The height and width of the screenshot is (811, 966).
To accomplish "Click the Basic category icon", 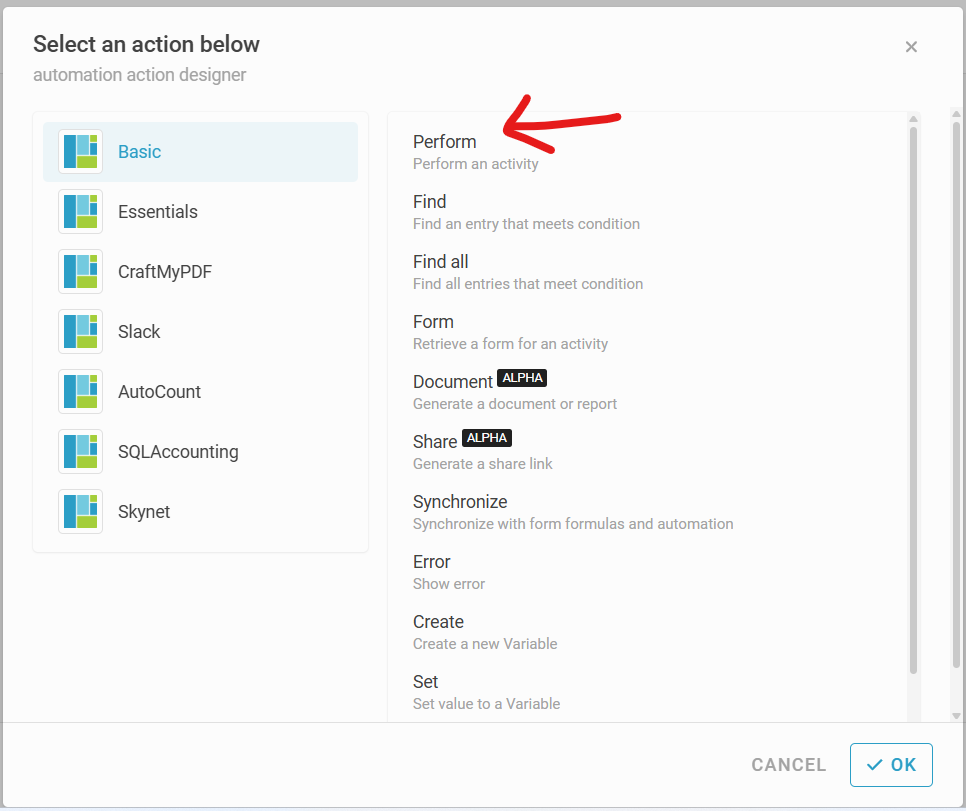I will 80,152.
